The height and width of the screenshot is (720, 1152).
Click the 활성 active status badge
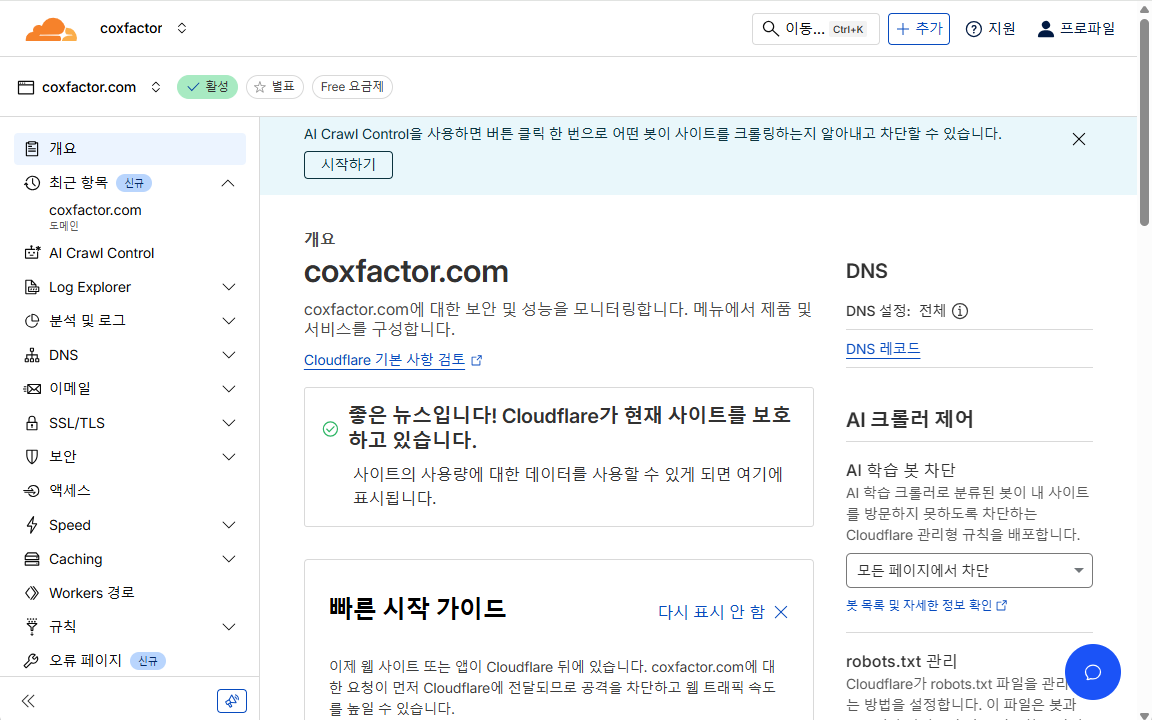[x=207, y=87]
